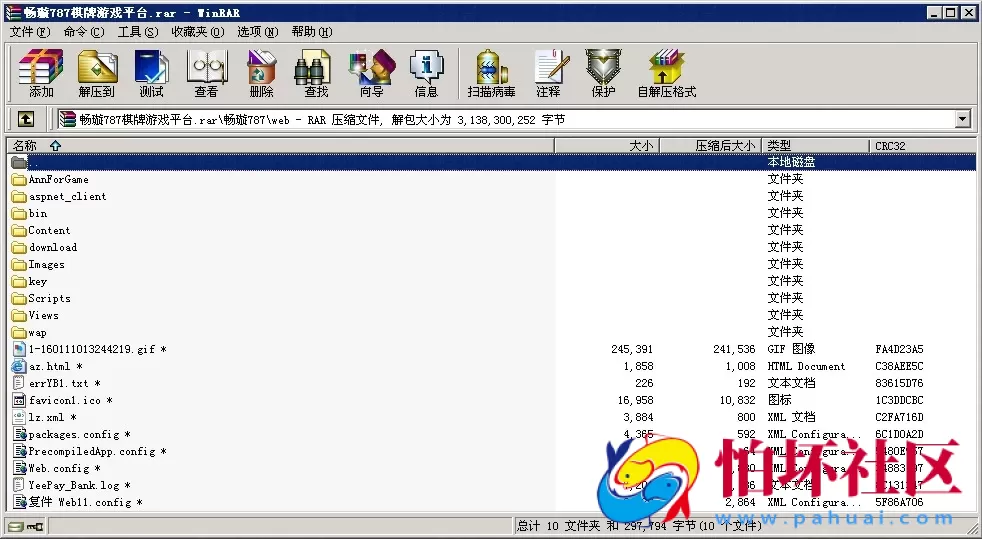Click packed size value 10,832
The height and width of the screenshot is (539, 982).
coord(738,400)
